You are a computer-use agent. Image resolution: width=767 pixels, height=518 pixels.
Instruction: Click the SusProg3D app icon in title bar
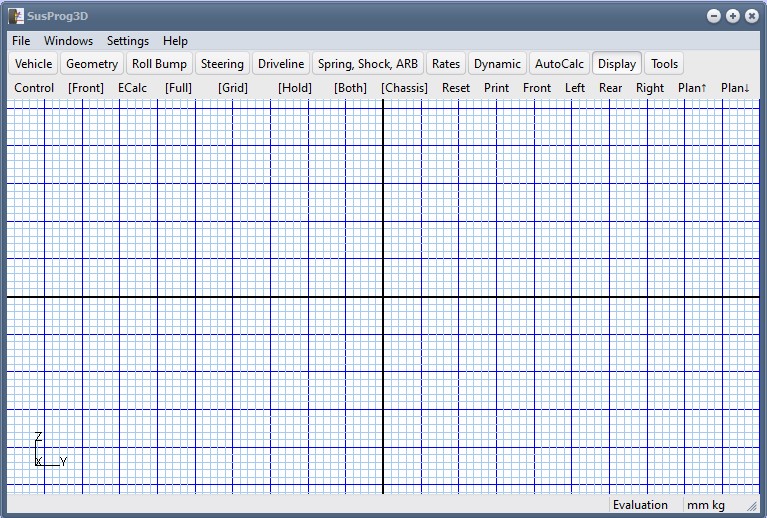point(16,16)
